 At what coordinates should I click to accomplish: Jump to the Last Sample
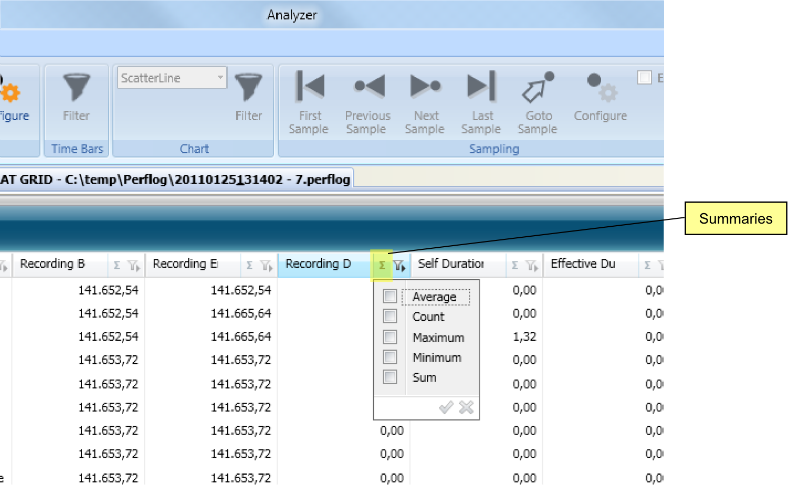(x=482, y=103)
